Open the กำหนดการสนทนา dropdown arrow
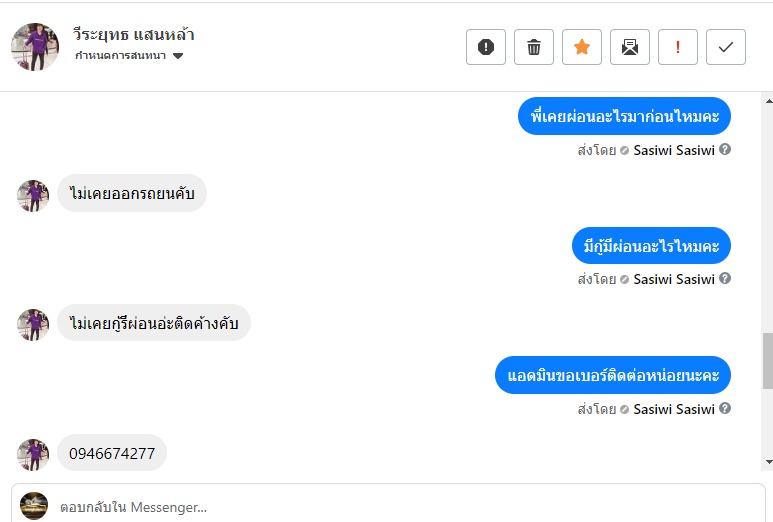The height and width of the screenshot is (522, 773). tap(178, 56)
